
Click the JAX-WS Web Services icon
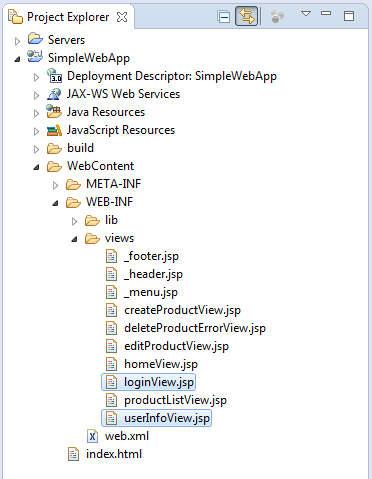54,94
